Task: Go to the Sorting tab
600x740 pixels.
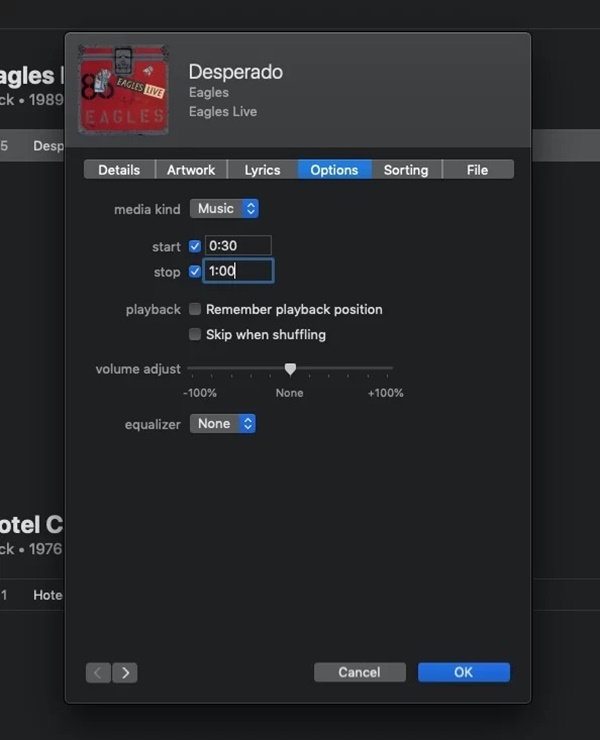Action: tap(406, 170)
